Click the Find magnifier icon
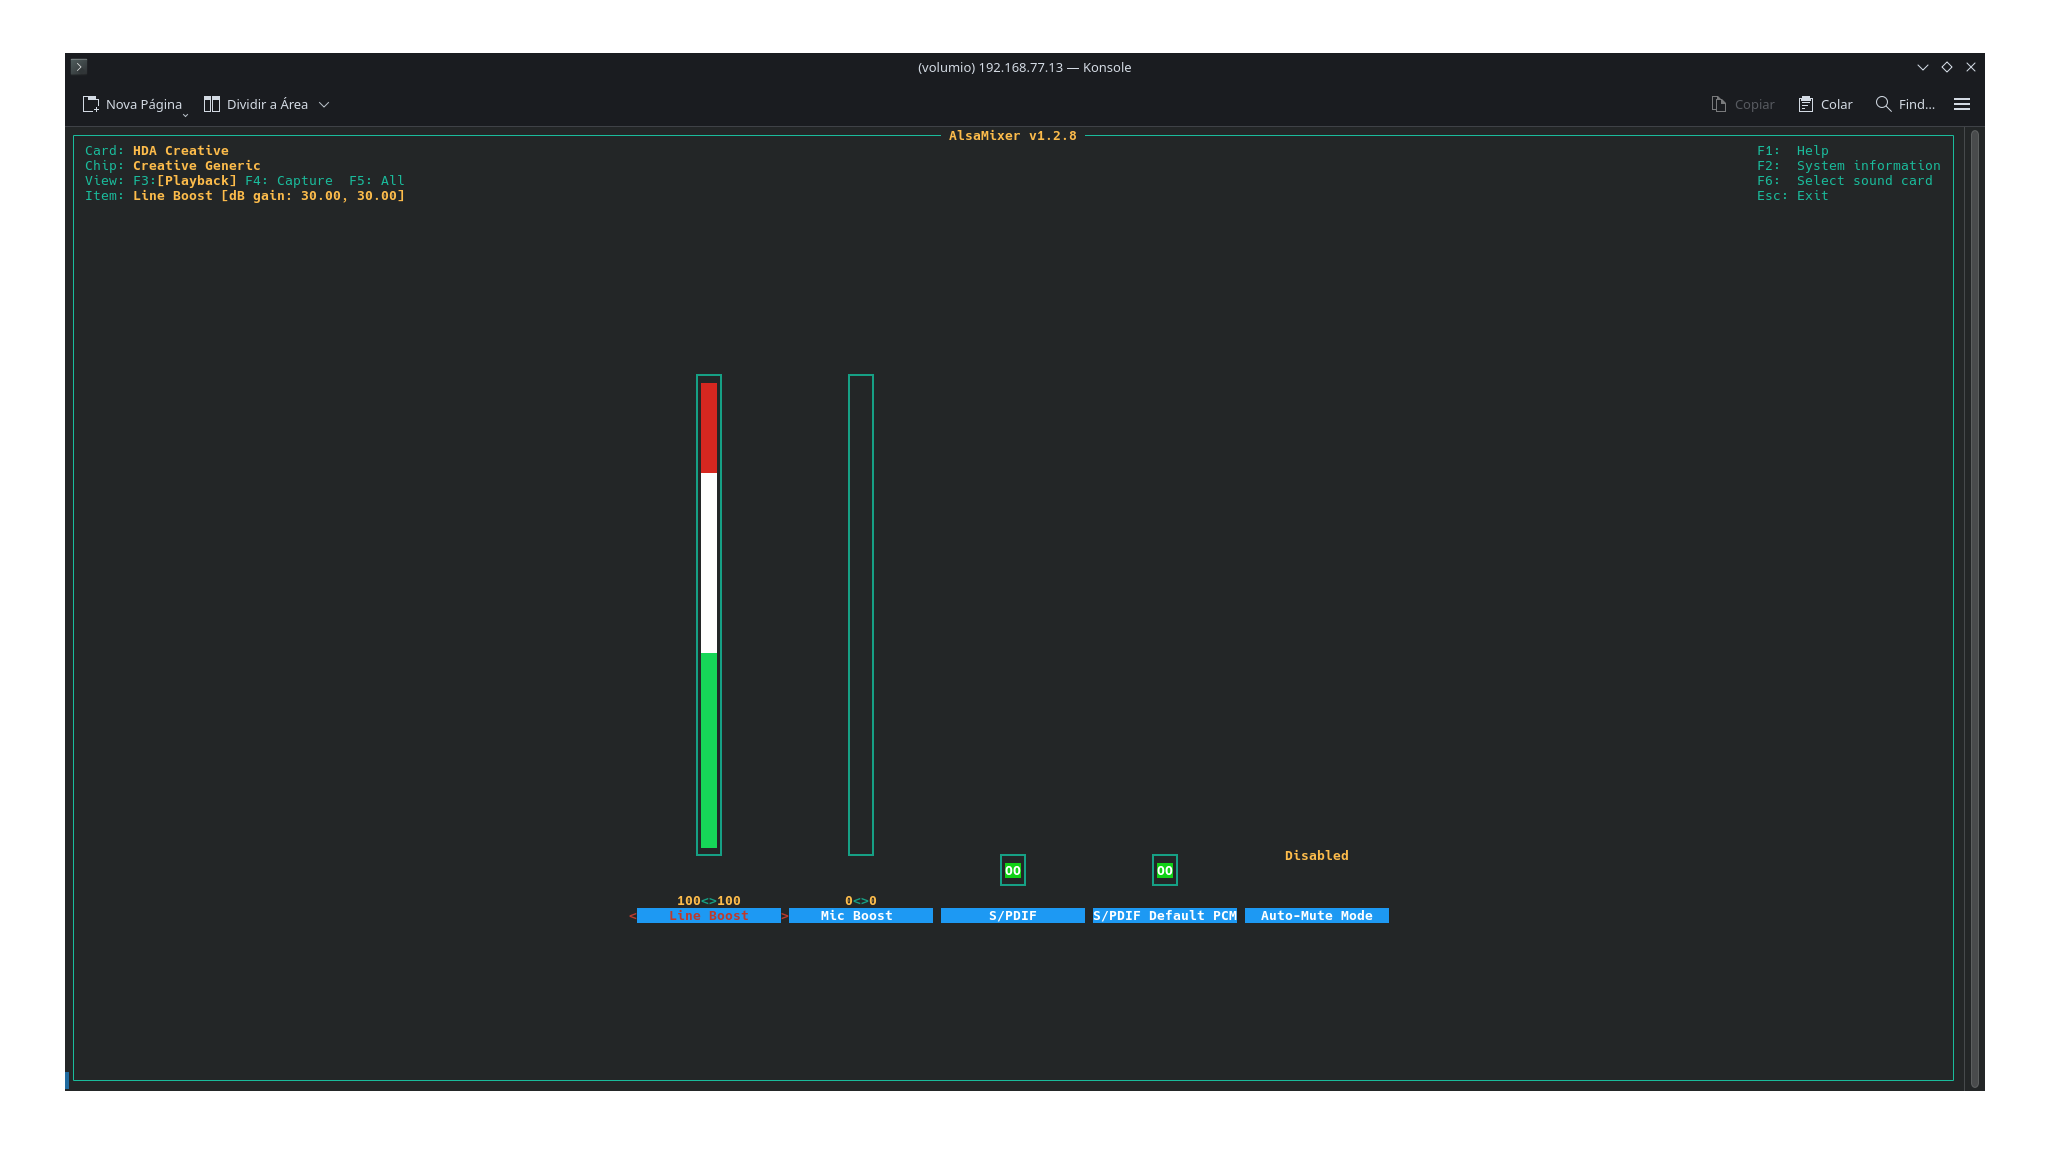 1883,104
